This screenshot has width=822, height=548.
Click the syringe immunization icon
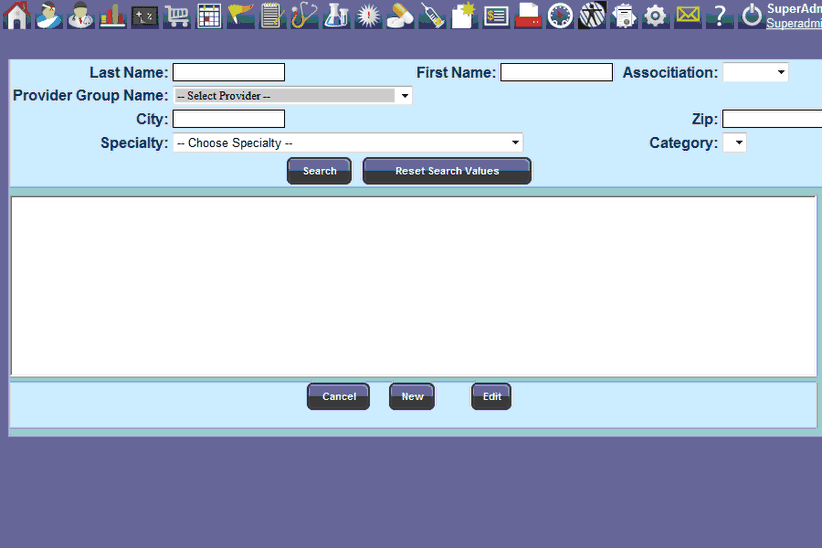(x=432, y=16)
